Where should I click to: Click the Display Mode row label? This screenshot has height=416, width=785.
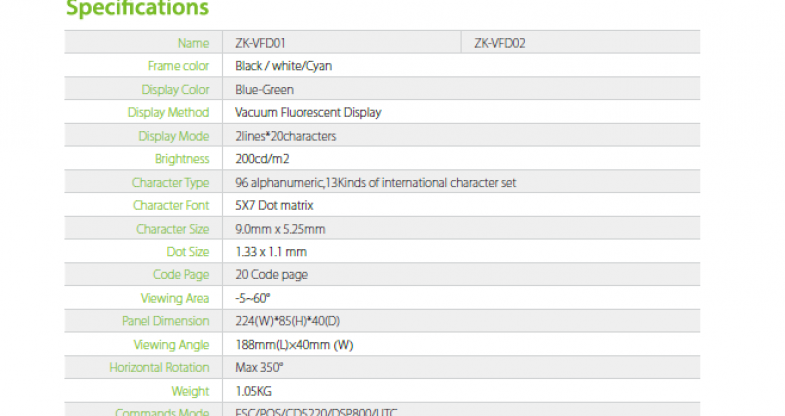(x=174, y=136)
